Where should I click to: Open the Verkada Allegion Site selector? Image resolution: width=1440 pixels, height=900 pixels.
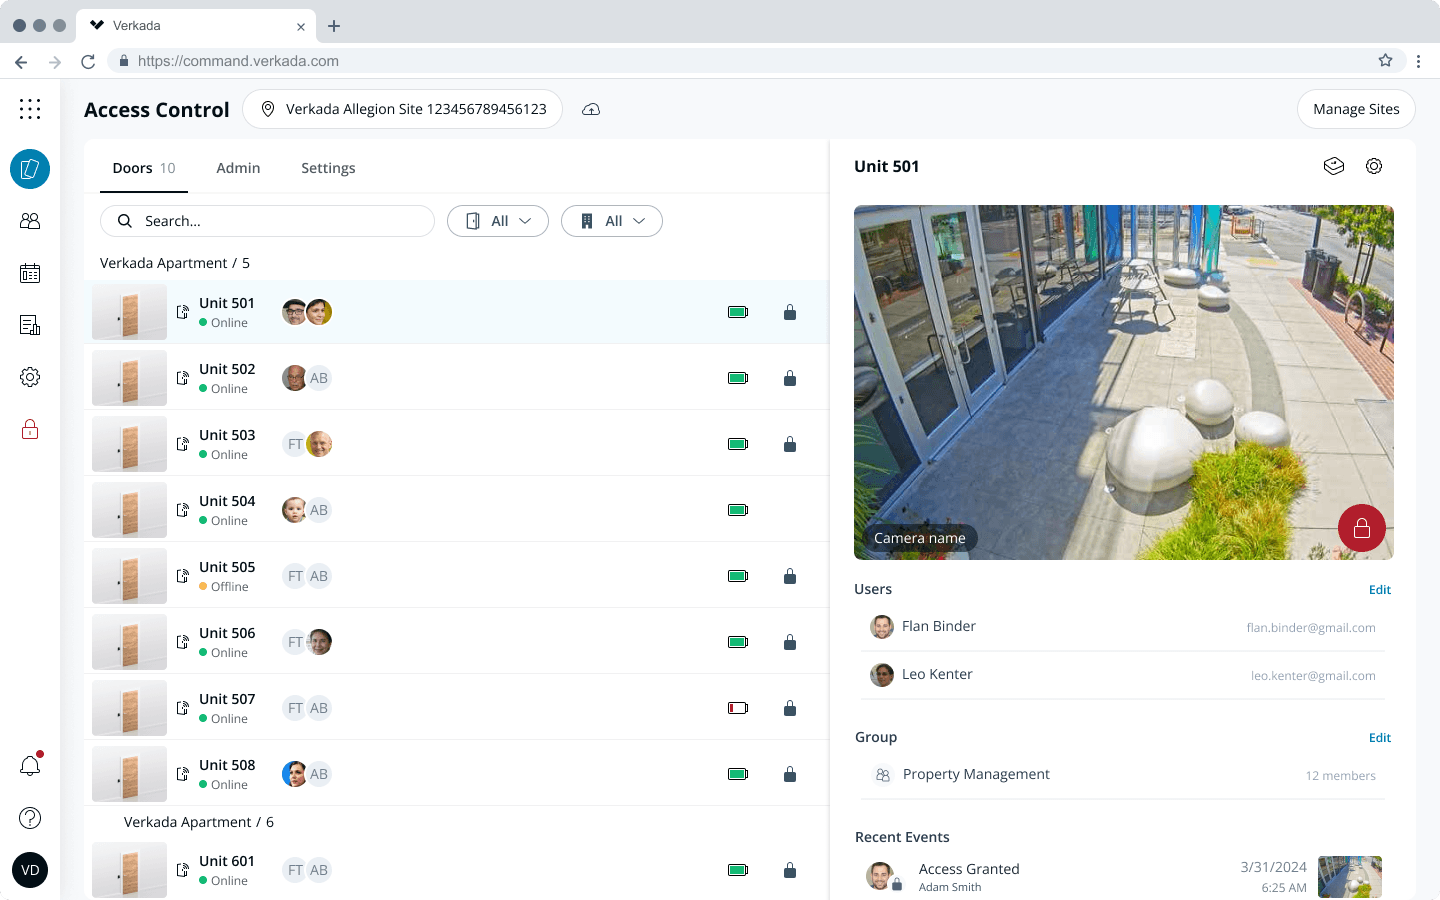[402, 109]
